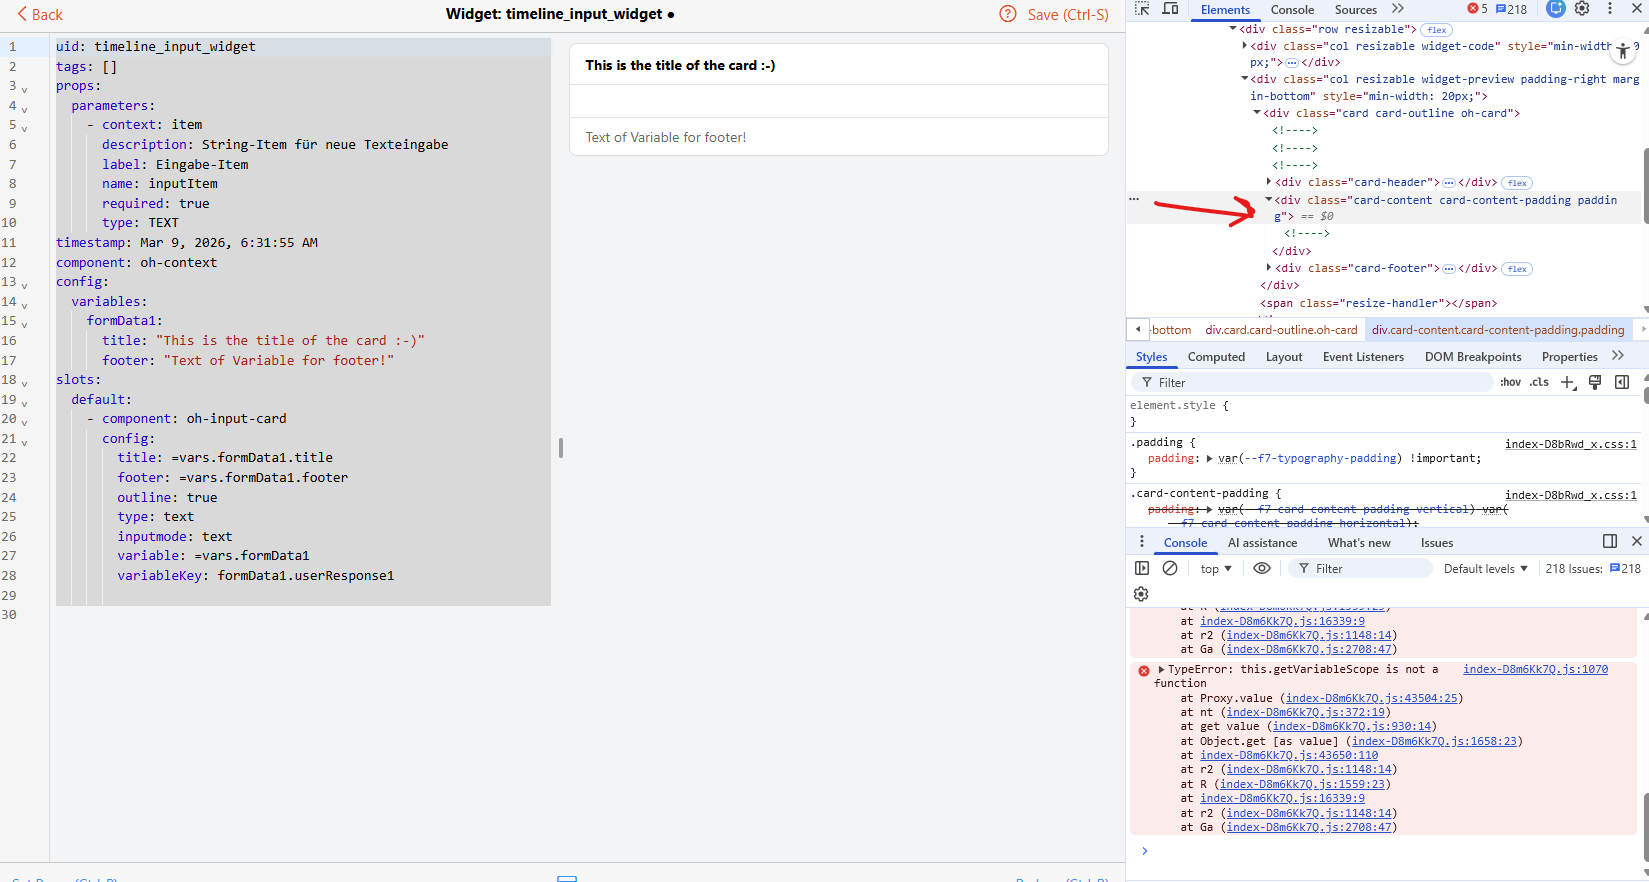Go Back to the previous page
This screenshot has width=1649, height=882.
click(x=40, y=15)
